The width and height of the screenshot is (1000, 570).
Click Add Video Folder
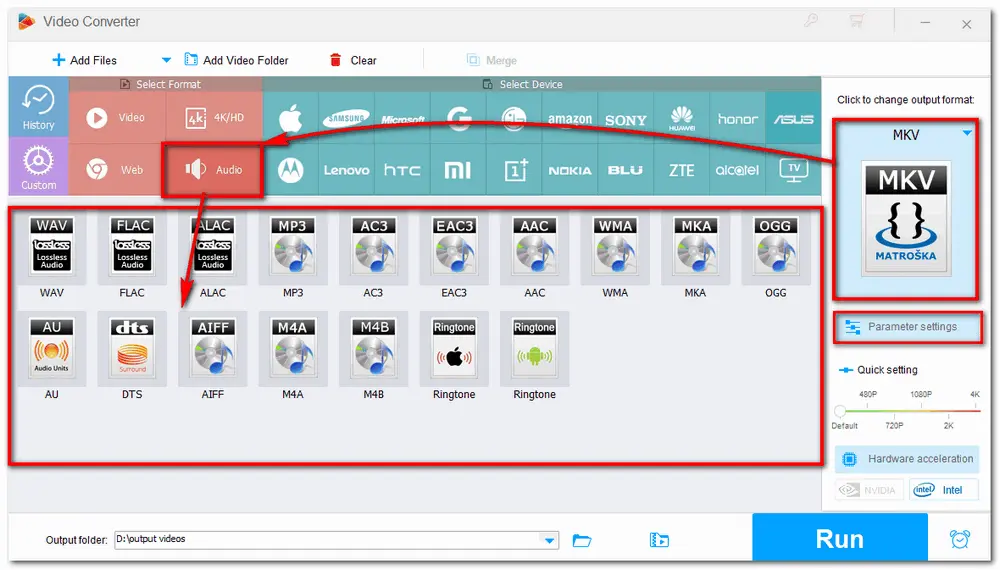[x=236, y=60]
